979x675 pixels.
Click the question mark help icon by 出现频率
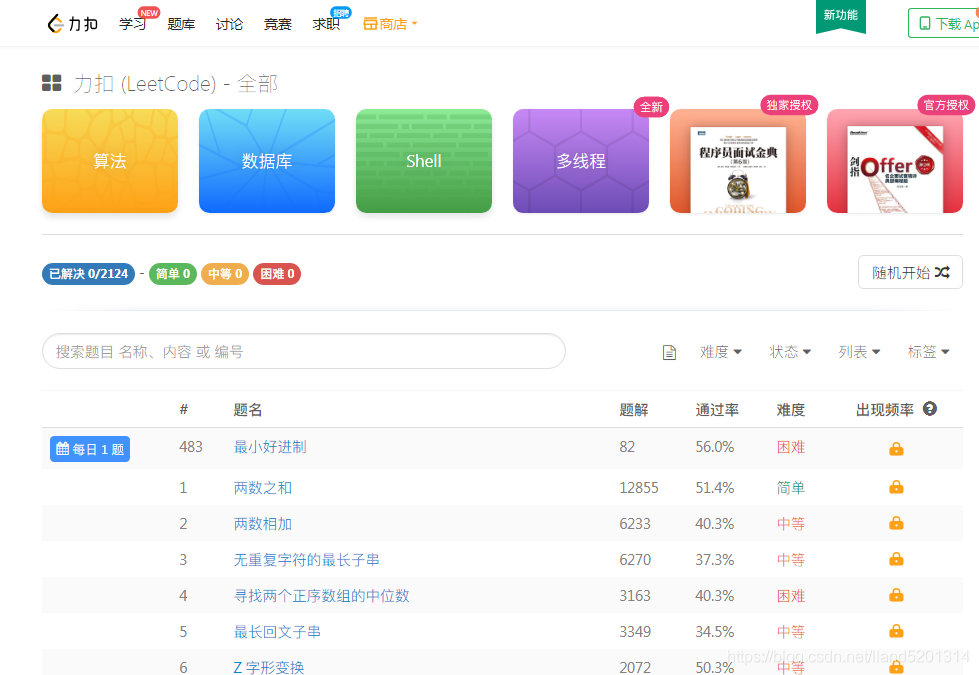click(930, 409)
